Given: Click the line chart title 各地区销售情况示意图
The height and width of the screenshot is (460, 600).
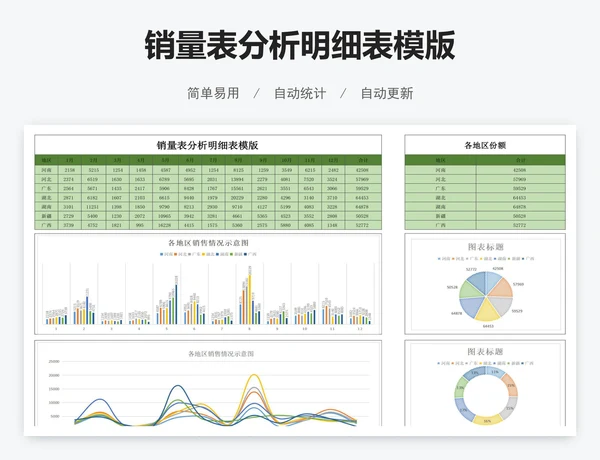Looking at the screenshot, I should coord(221,354).
